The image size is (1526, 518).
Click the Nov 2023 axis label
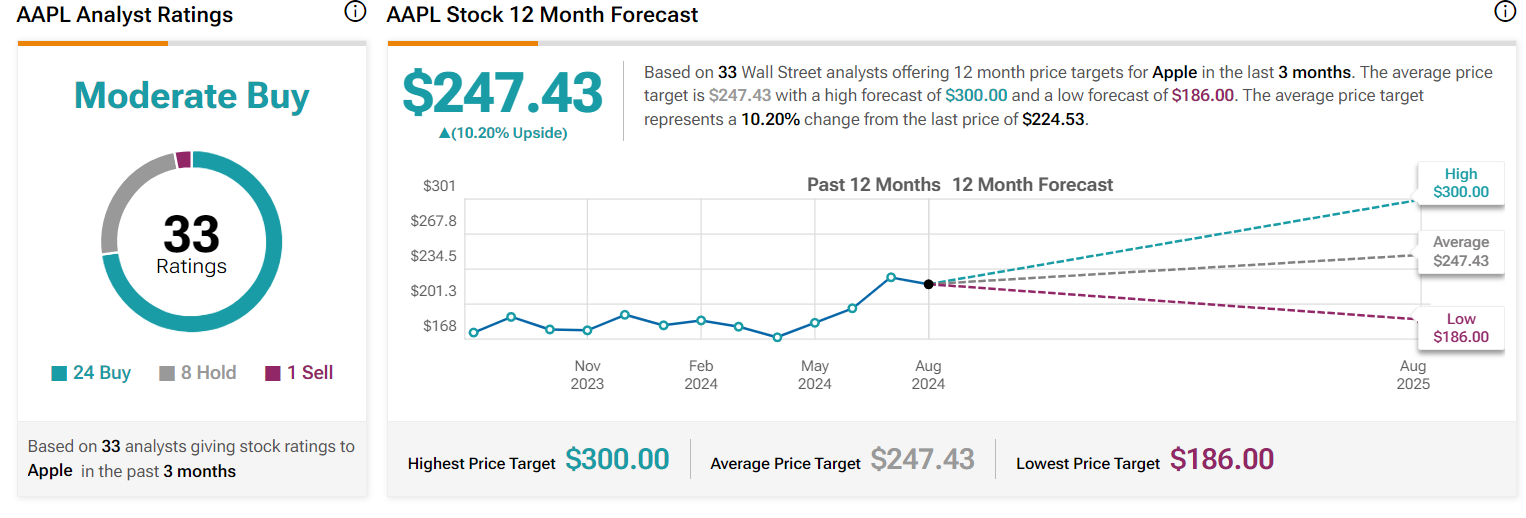point(587,375)
